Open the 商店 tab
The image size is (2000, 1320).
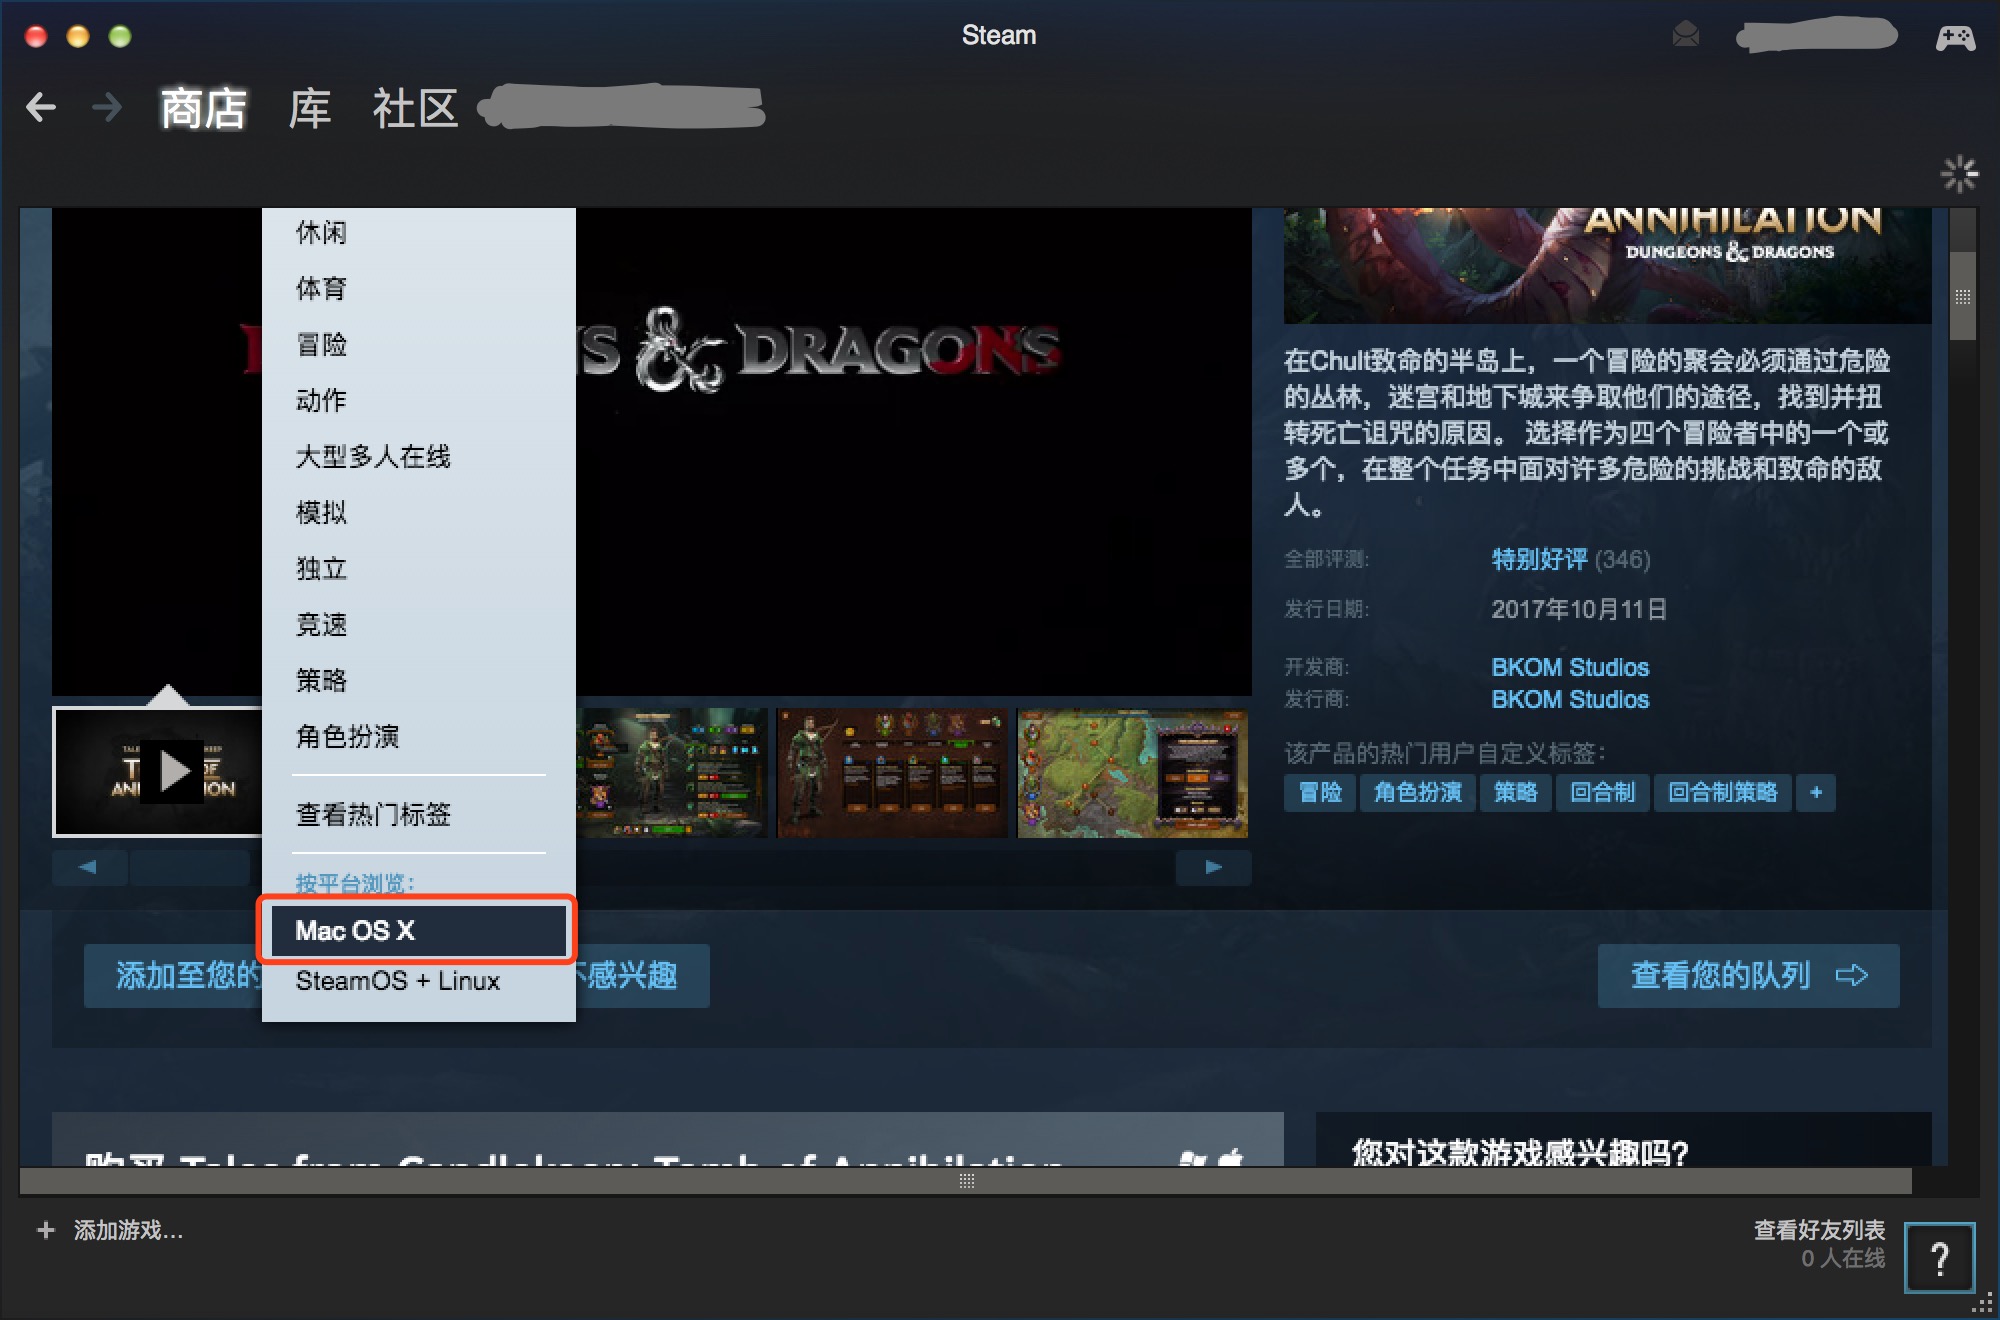click(203, 108)
